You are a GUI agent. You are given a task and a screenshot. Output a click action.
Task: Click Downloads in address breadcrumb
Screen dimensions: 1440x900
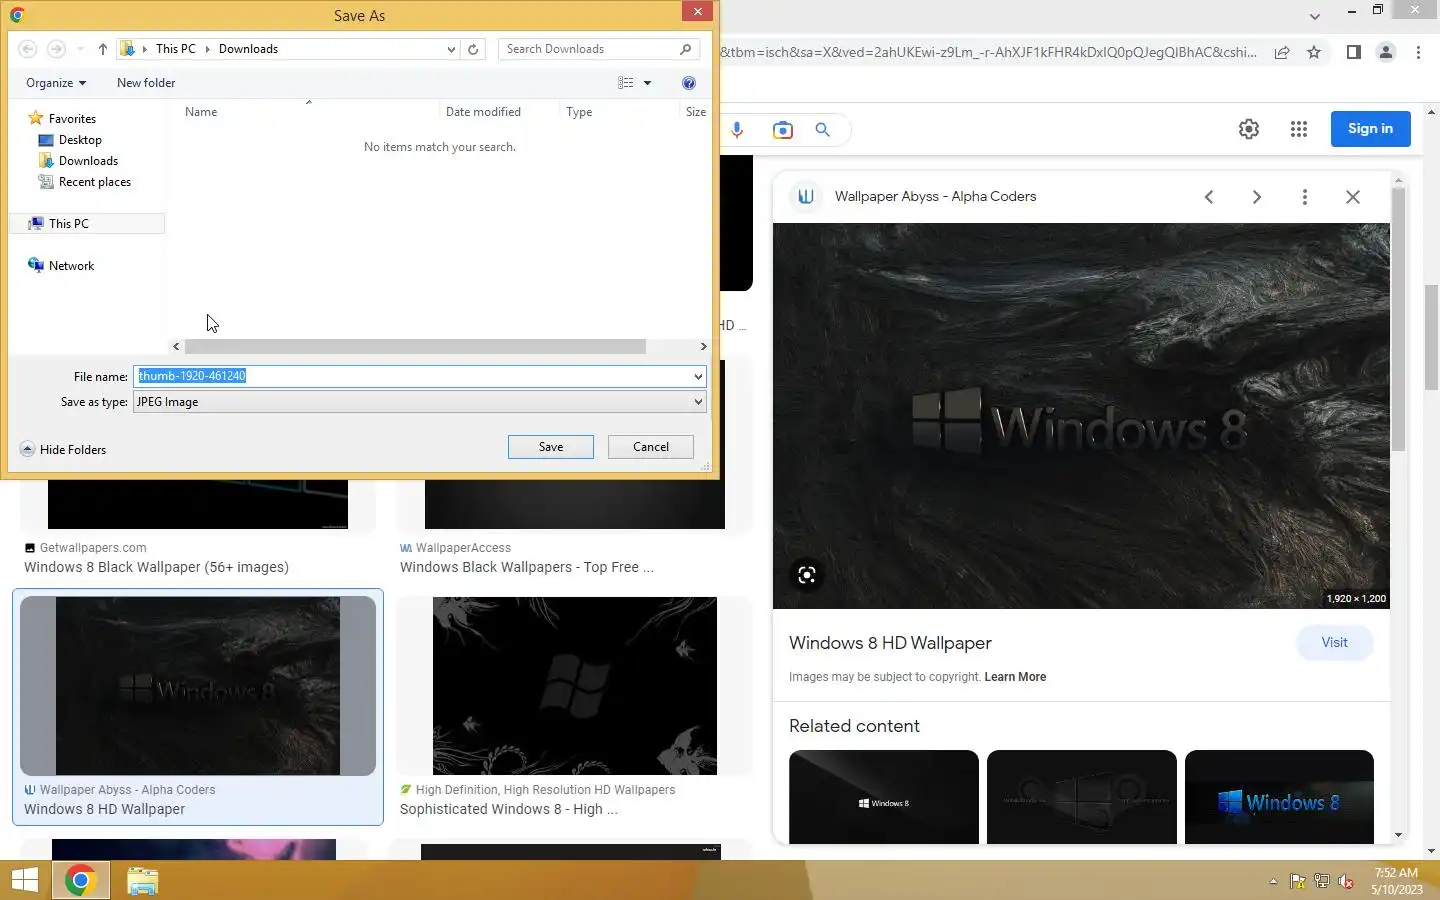click(248, 49)
